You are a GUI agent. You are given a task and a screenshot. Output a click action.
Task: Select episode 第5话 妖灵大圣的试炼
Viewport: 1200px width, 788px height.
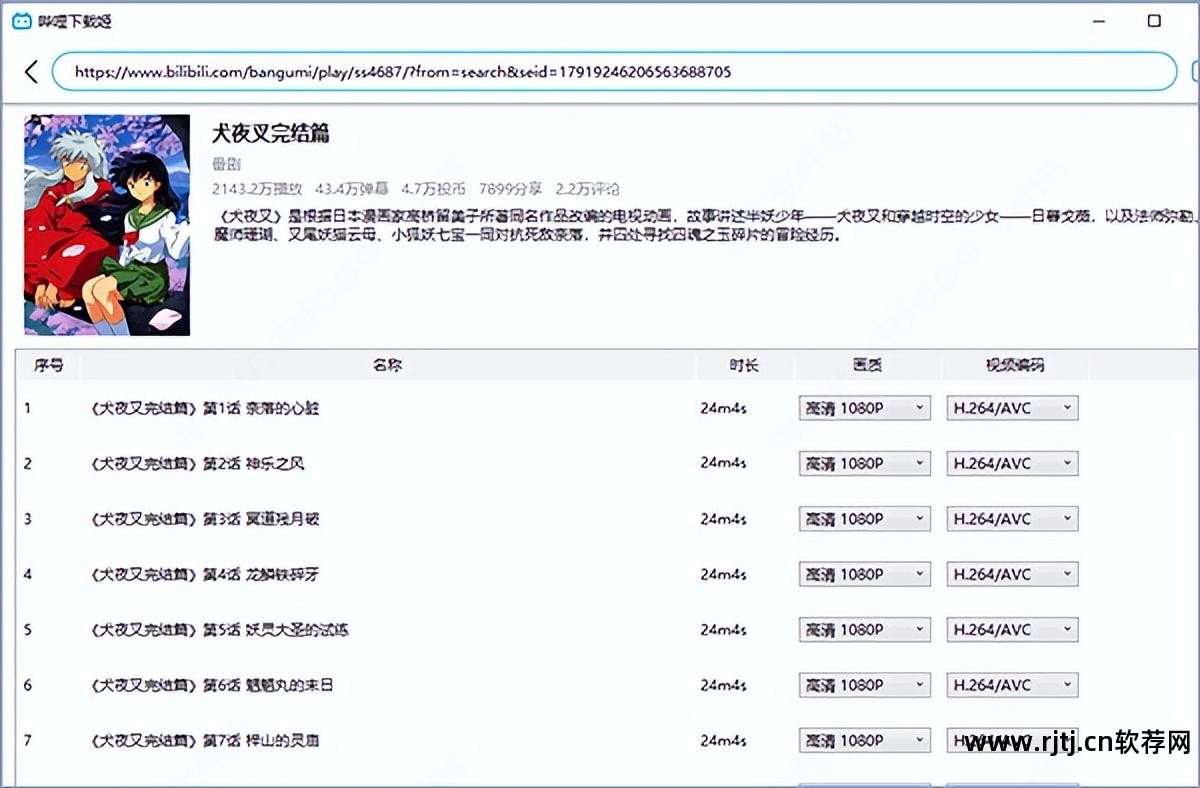click(219, 630)
